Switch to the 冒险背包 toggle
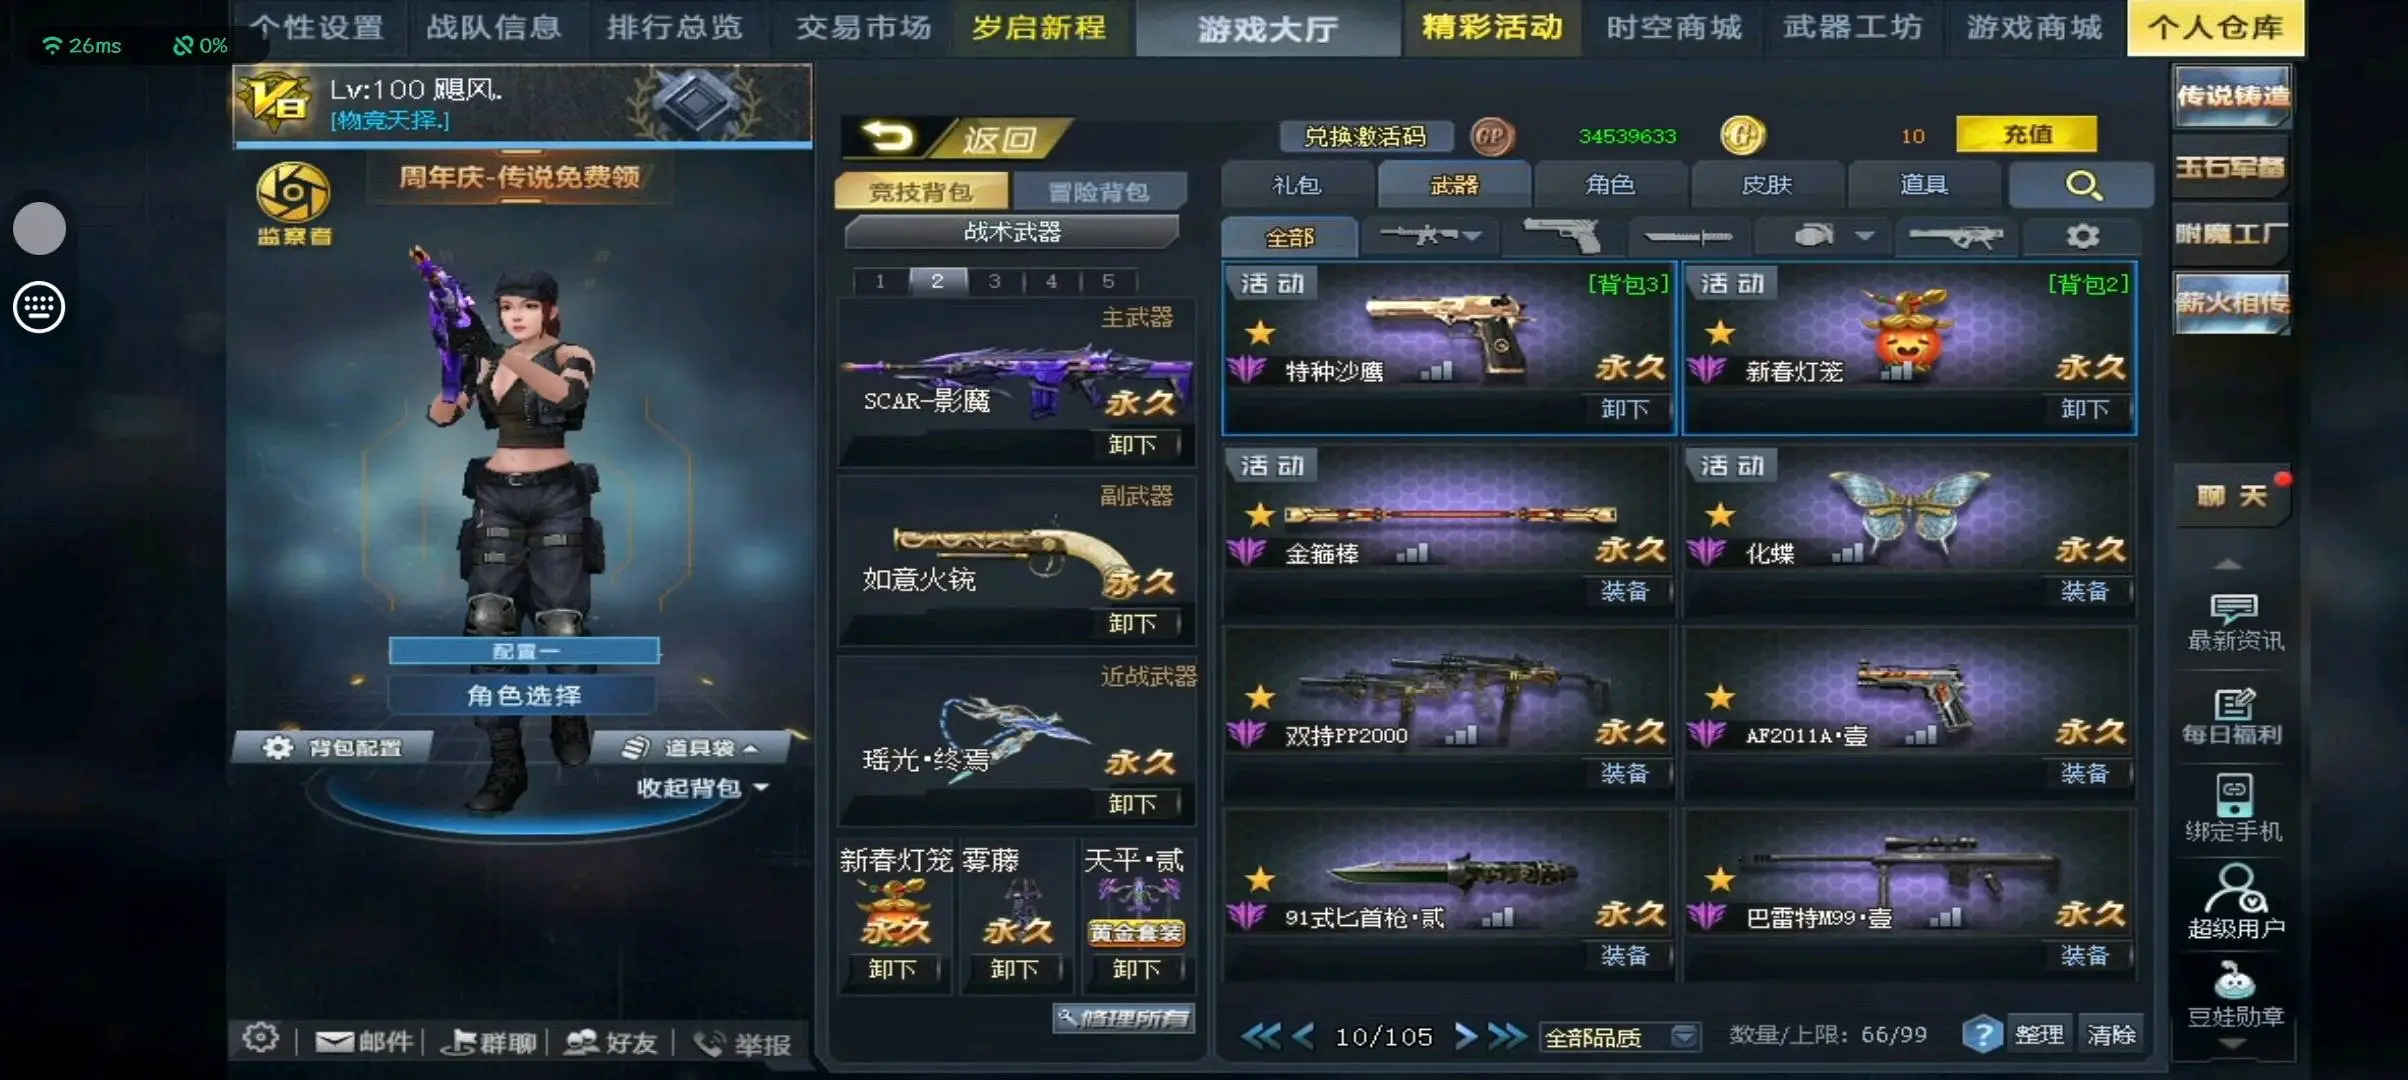Screen dimensions: 2408x1080 [x=1098, y=190]
